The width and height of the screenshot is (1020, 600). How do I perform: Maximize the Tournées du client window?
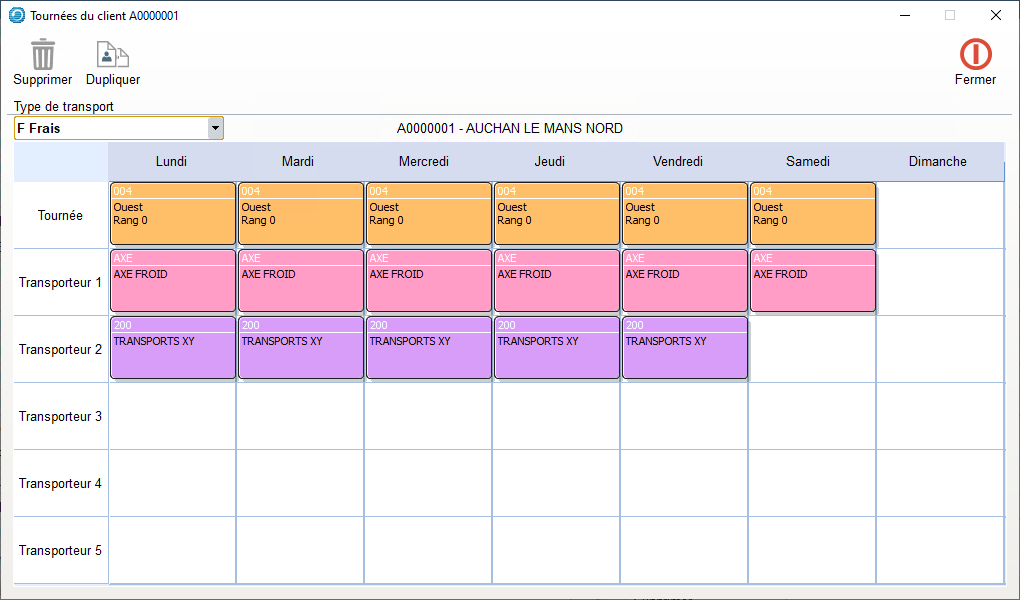point(949,15)
